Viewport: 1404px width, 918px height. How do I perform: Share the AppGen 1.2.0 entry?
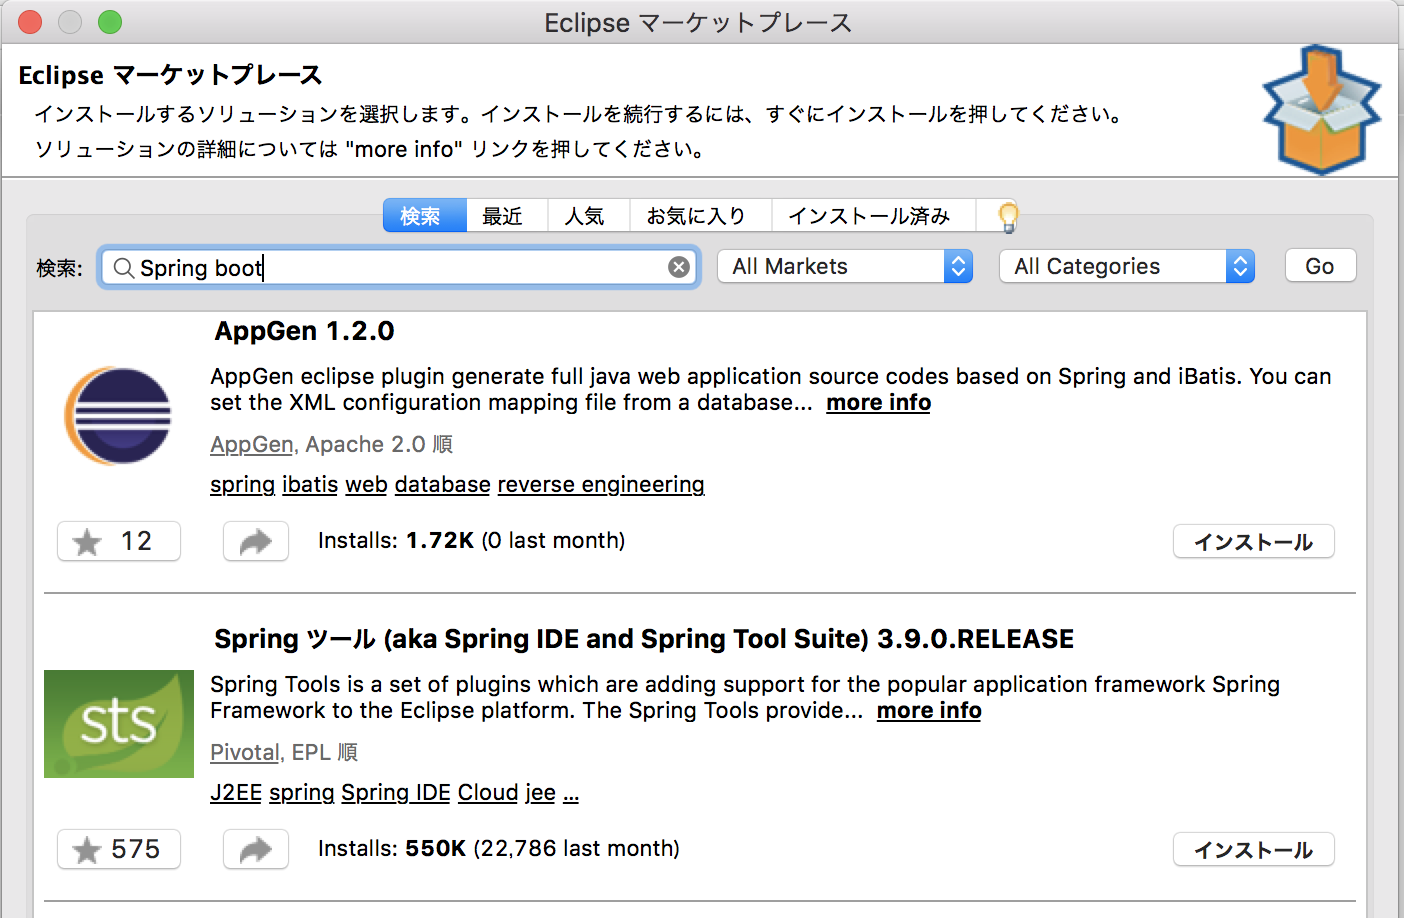point(256,541)
